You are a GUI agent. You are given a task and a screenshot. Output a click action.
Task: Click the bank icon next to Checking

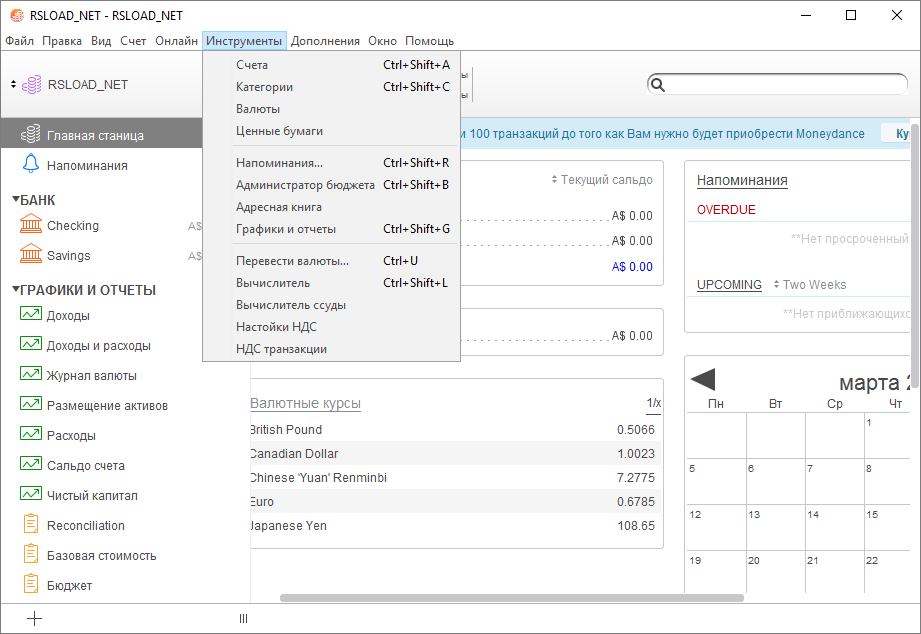(31, 225)
